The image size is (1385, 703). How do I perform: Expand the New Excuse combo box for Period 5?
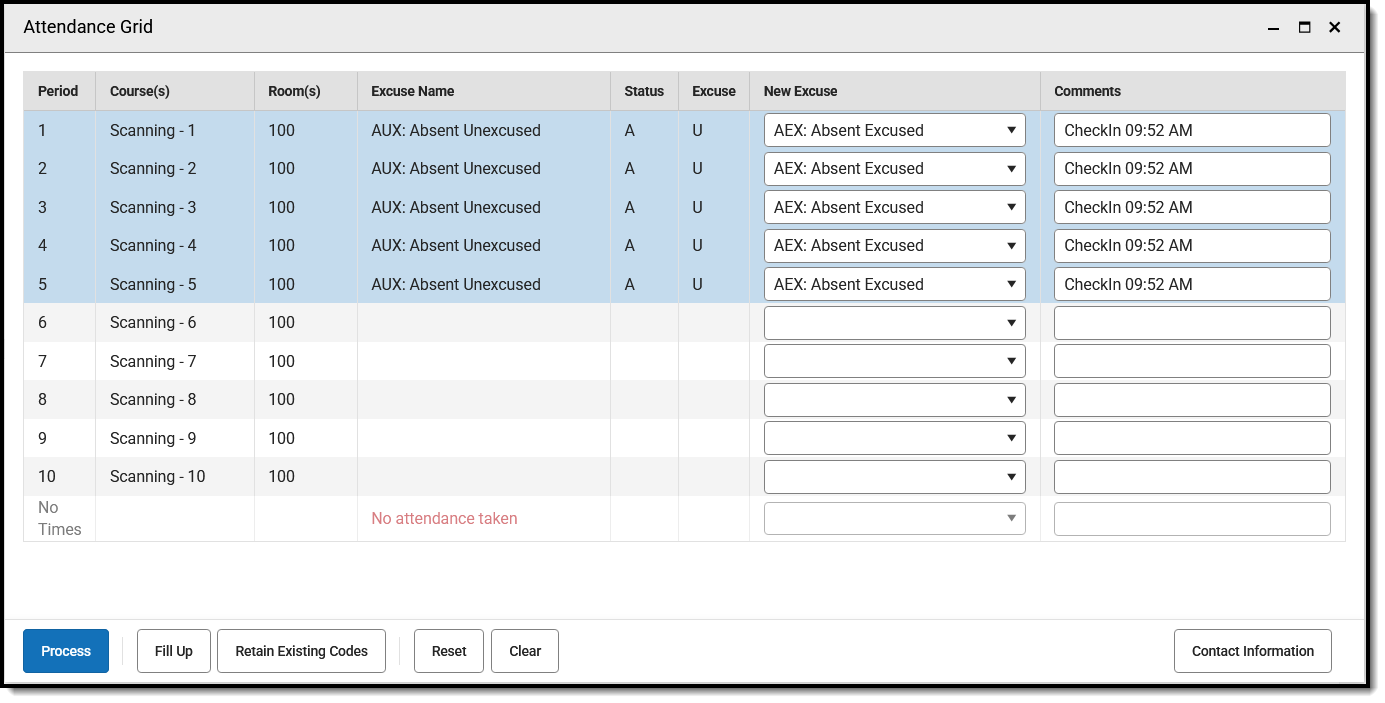894,284
